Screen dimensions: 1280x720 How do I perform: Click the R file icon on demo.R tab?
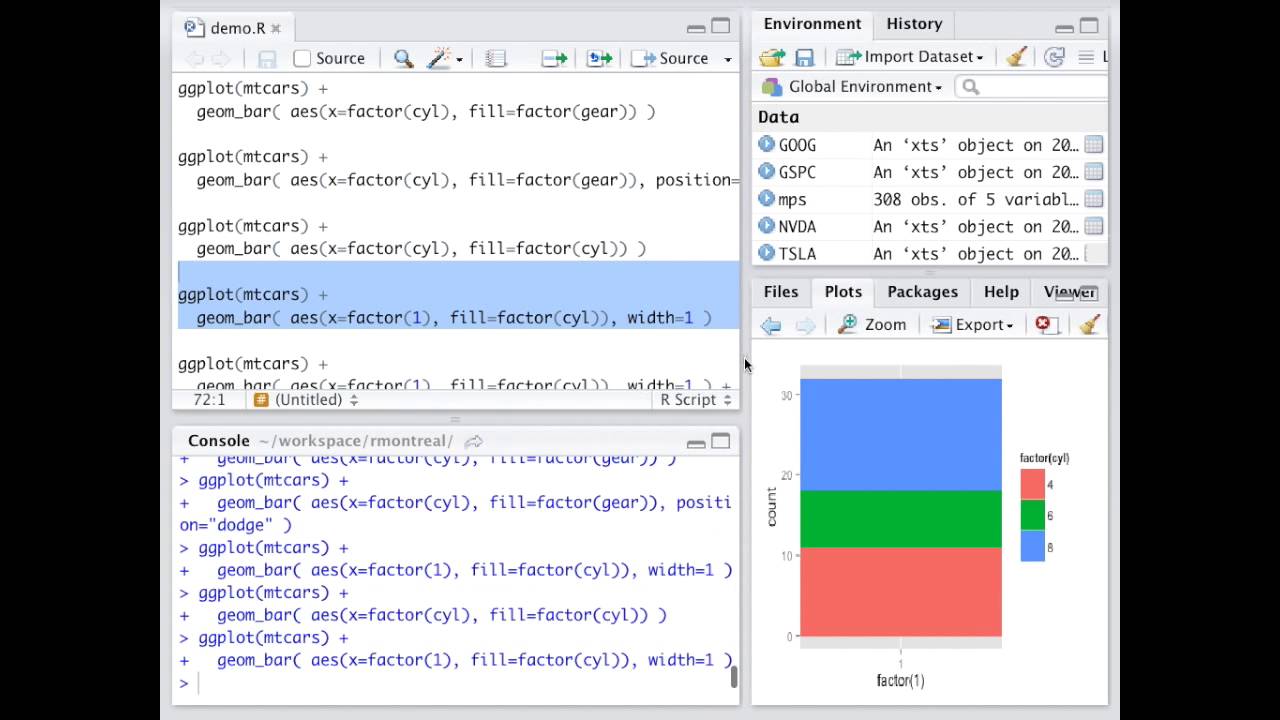click(x=194, y=28)
